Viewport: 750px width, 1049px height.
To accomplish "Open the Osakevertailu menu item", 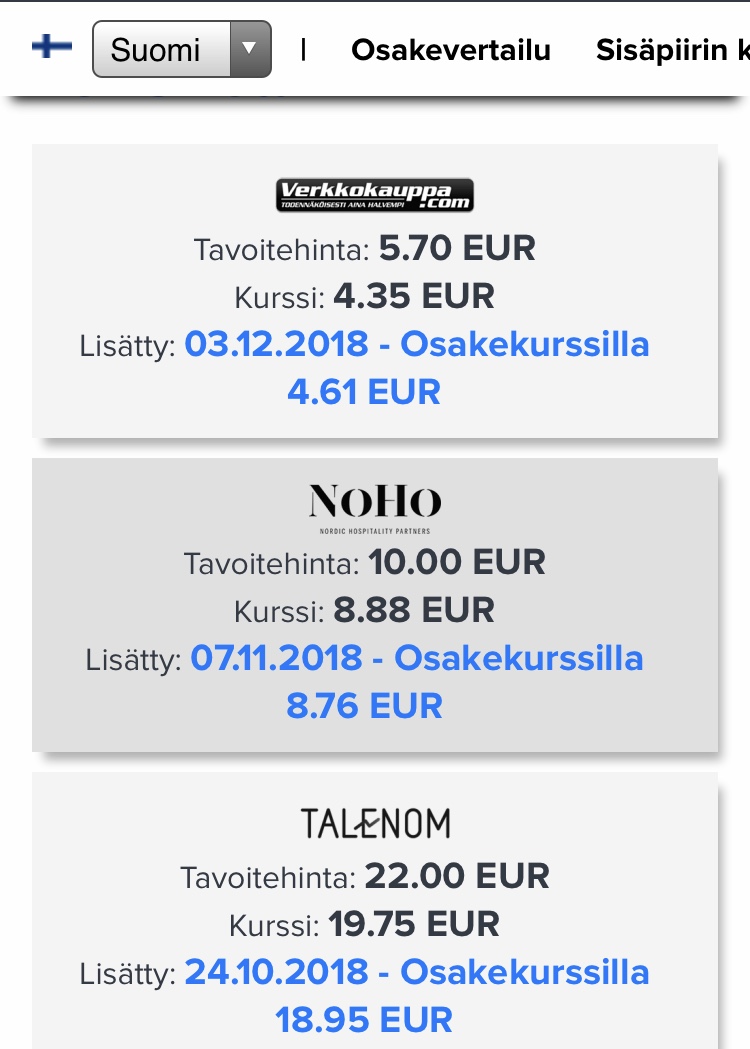I will point(451,50).
